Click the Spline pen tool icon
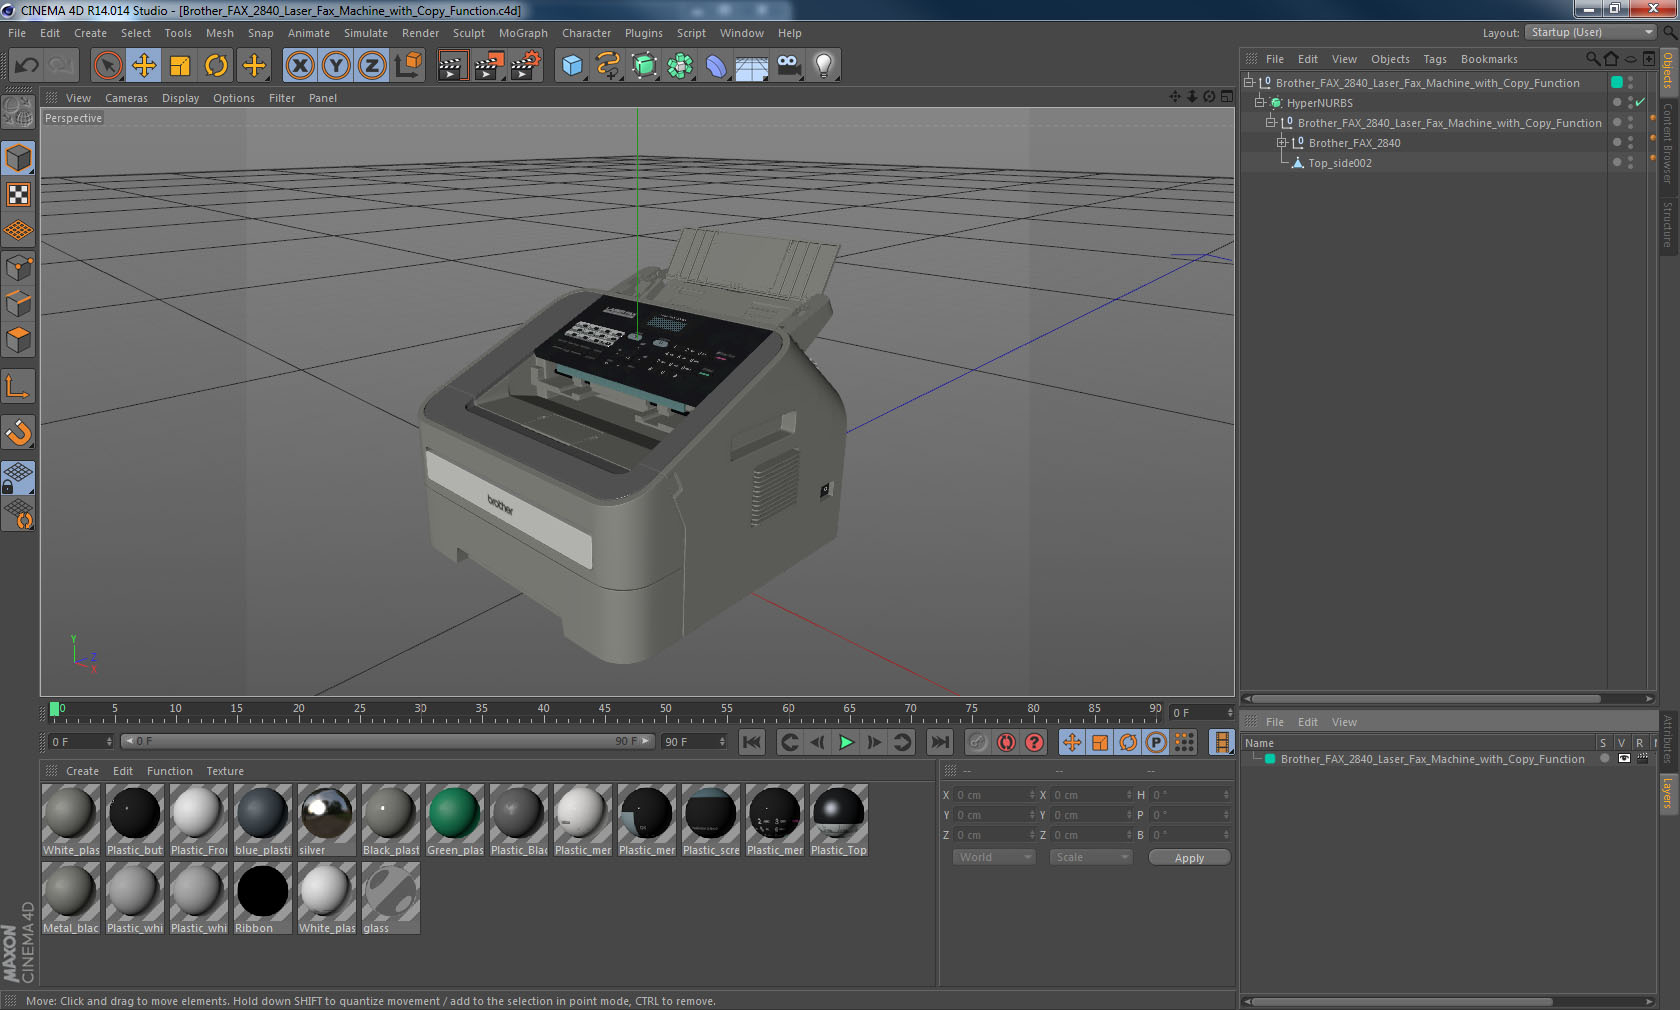 [607, 65]
